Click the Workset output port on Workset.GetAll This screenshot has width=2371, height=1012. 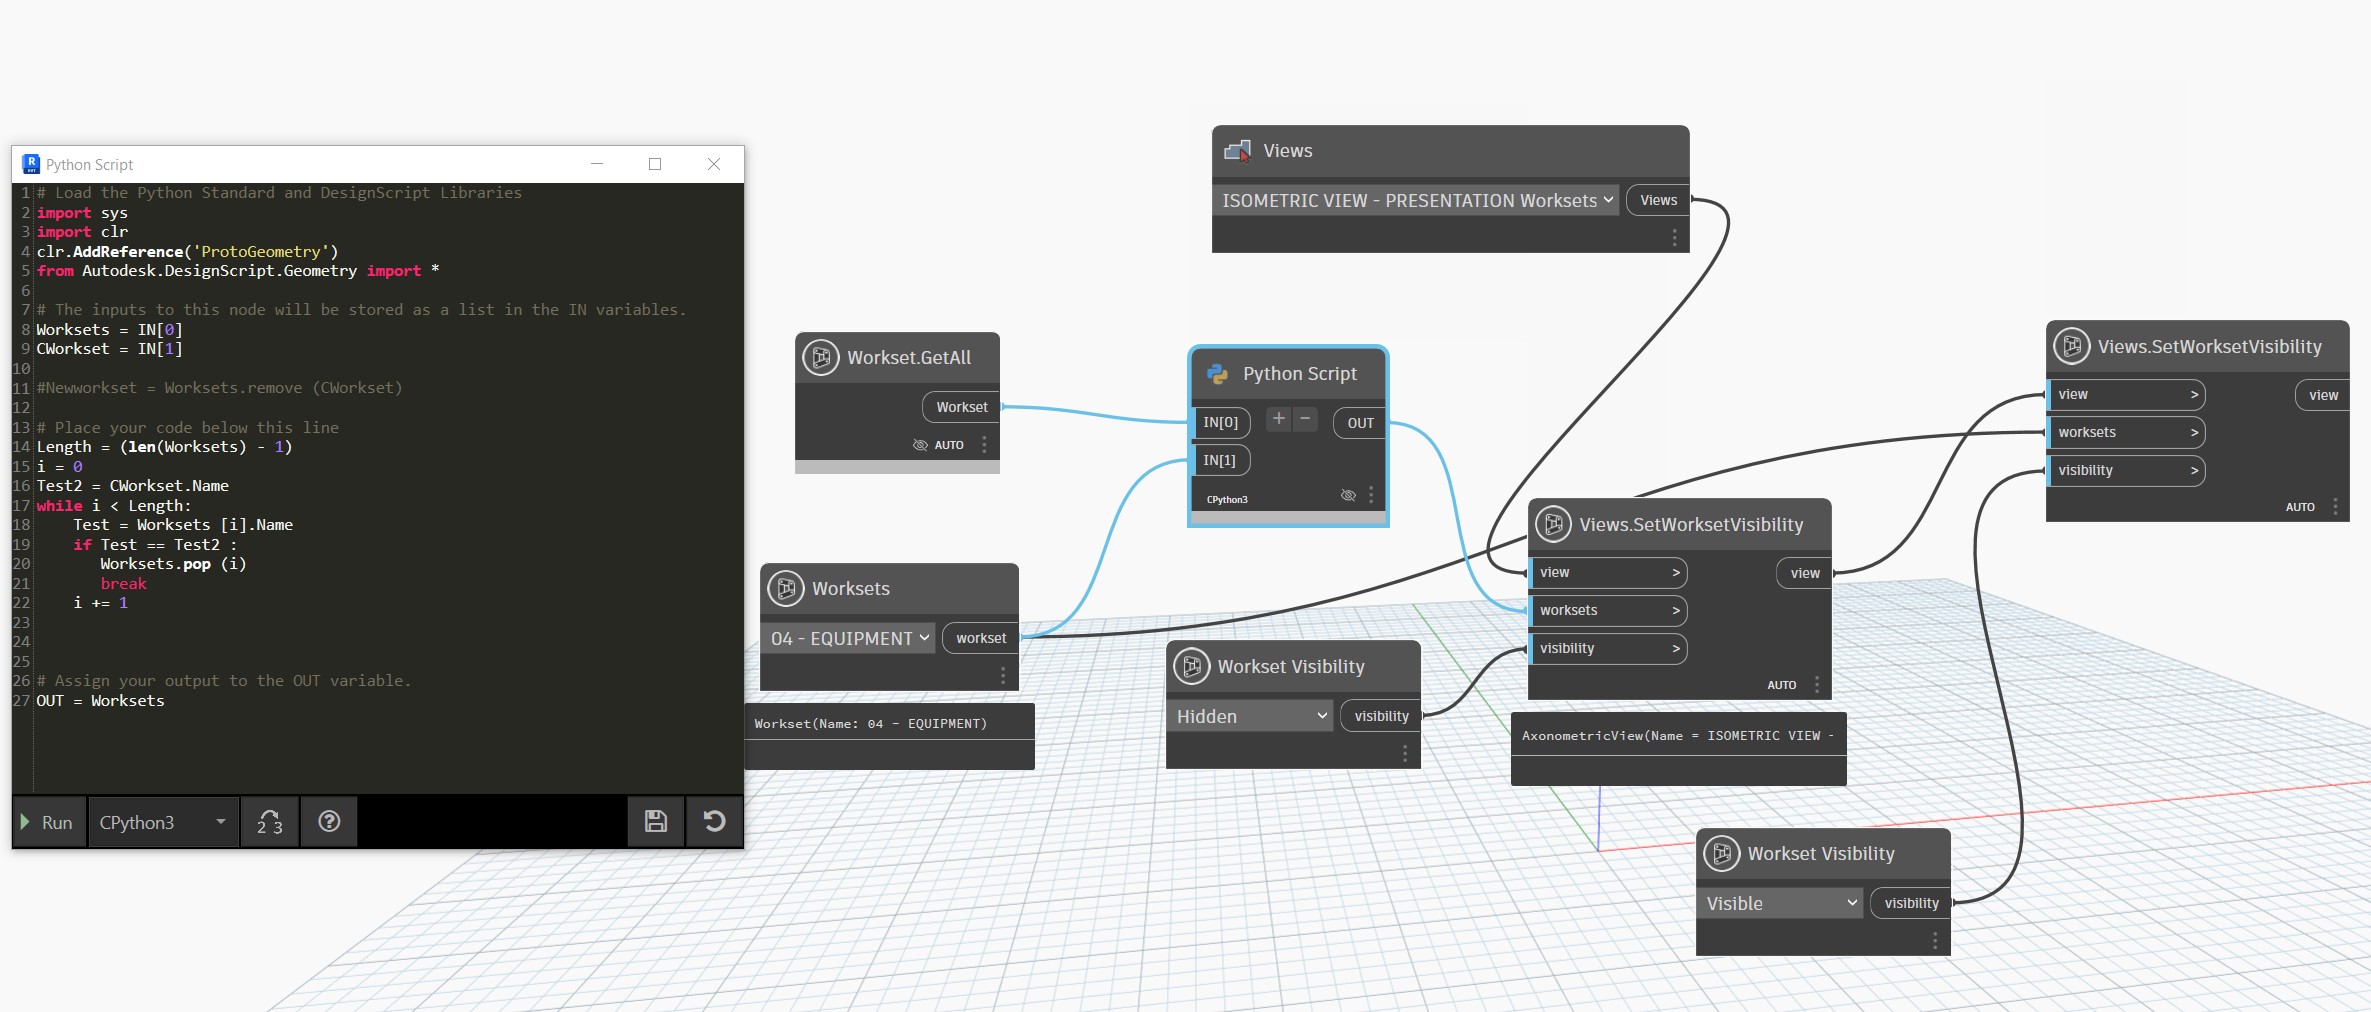961,407
